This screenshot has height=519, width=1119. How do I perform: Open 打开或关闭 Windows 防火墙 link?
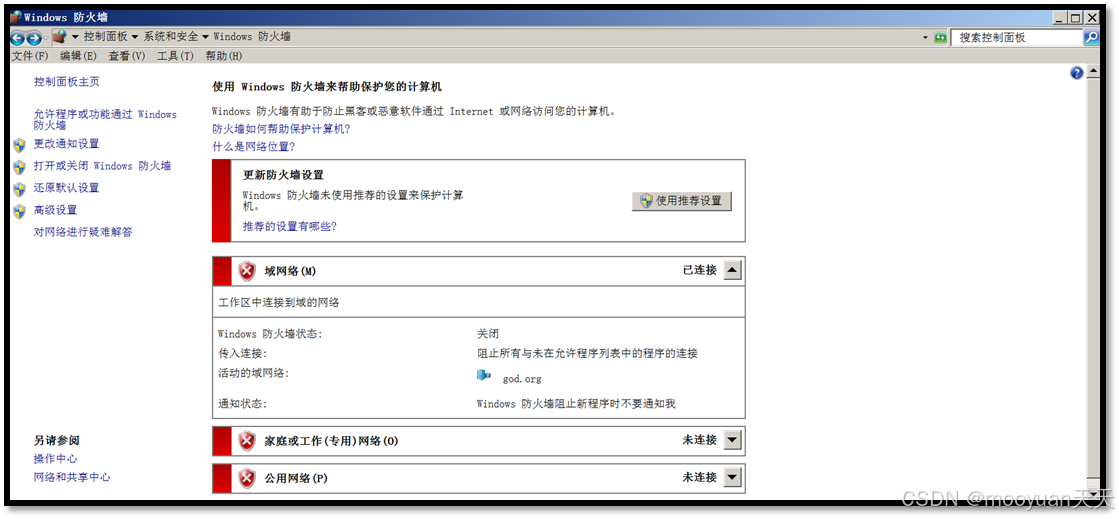point(102,166)
